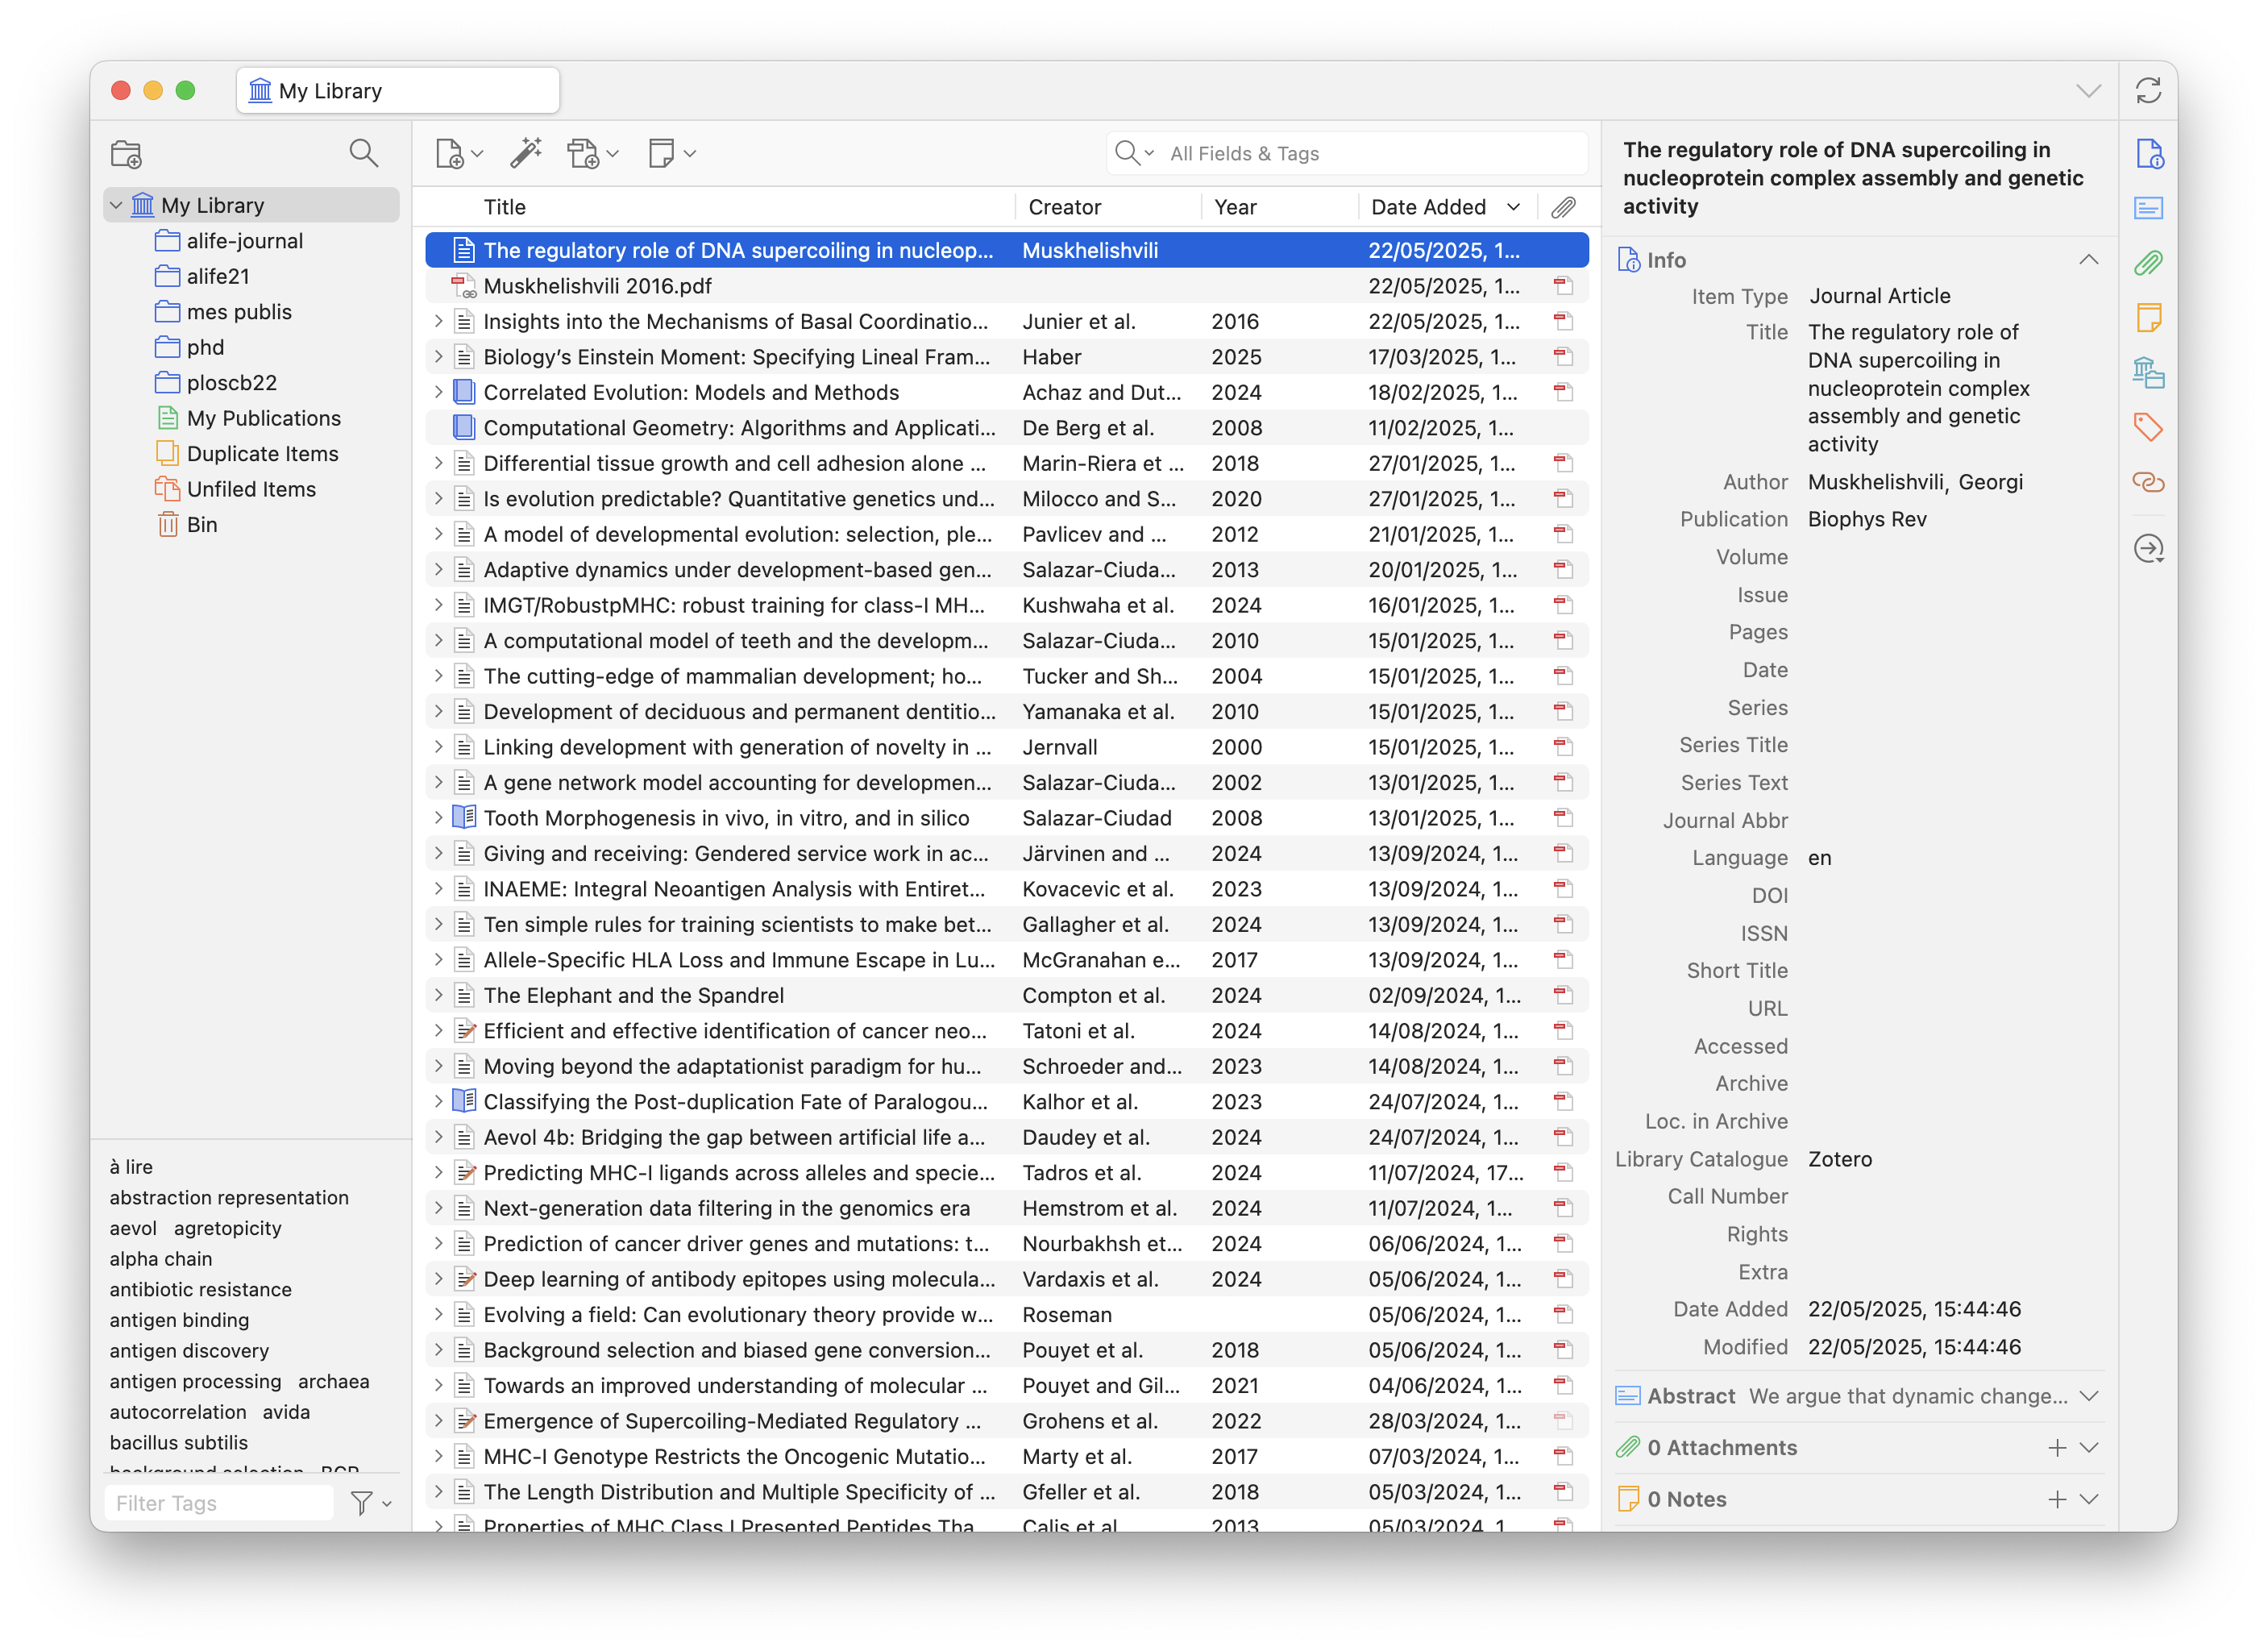Add an attachment with plus button
Screen dimensions: 2268x1651
tap(2056, 1448)
